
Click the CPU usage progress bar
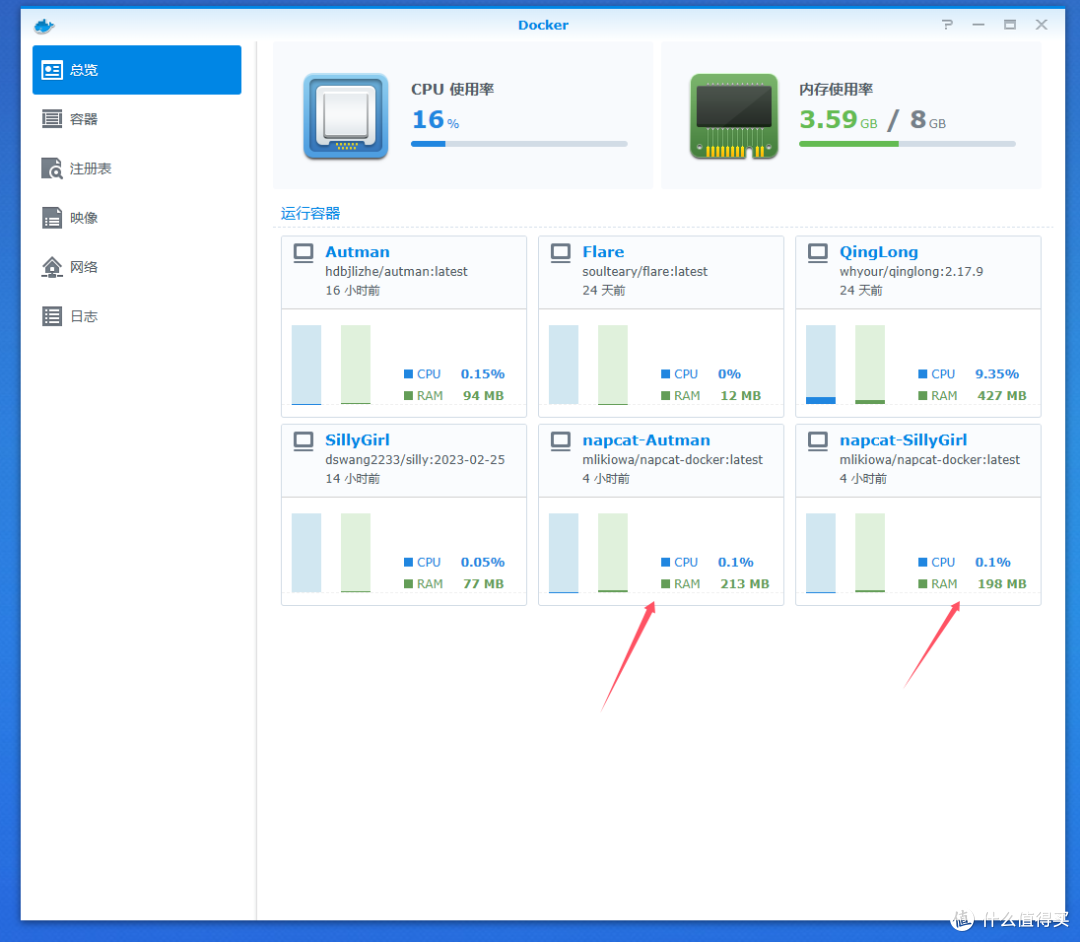coord(519,144)
